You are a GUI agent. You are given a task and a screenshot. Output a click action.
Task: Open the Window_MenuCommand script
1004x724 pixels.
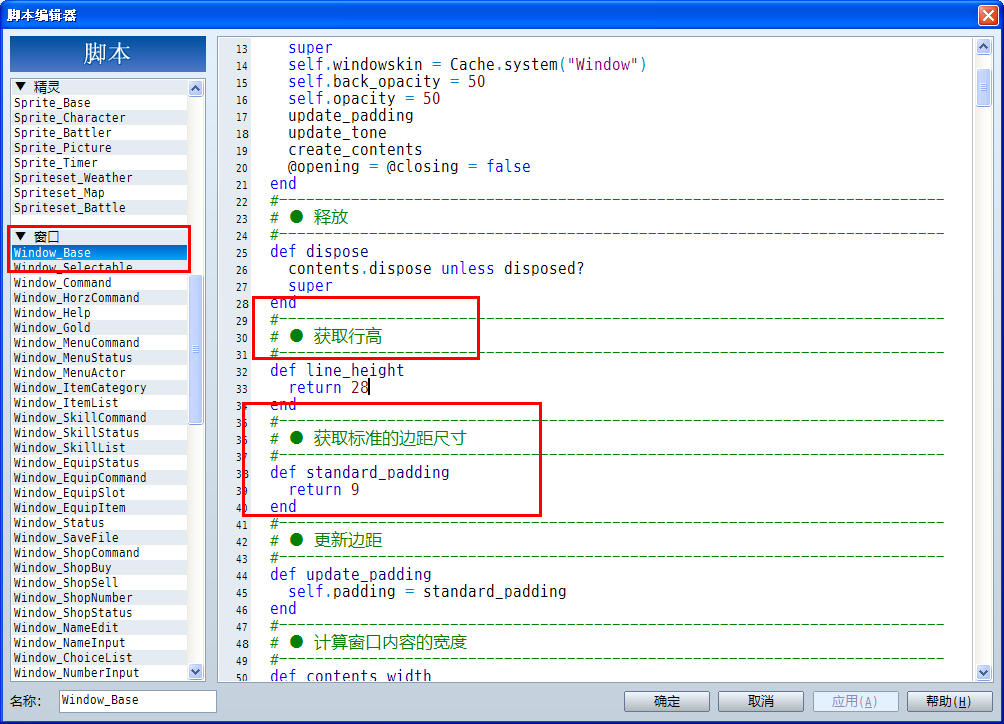100,343
